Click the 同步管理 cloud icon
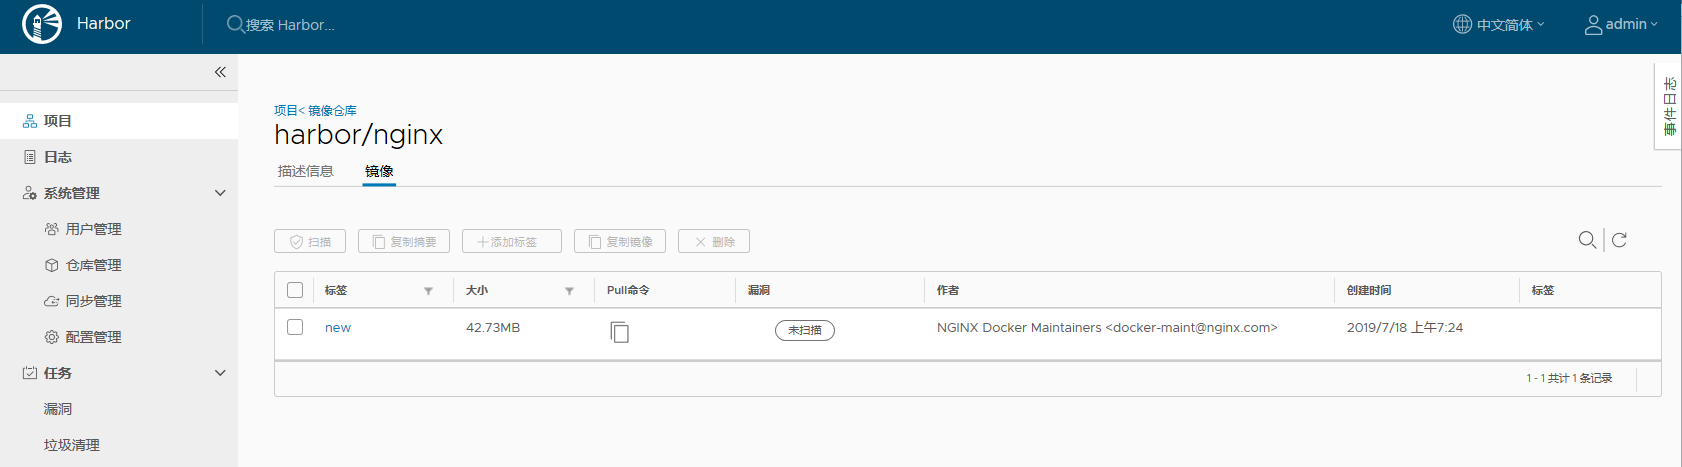This screenshot has height=467, width=1682. click(x=52, y=301)
